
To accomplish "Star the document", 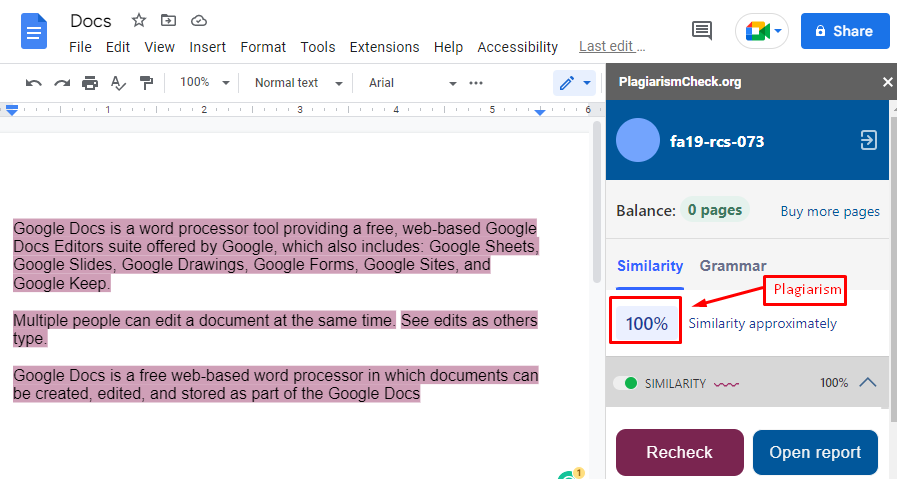I will coord(138,21).
